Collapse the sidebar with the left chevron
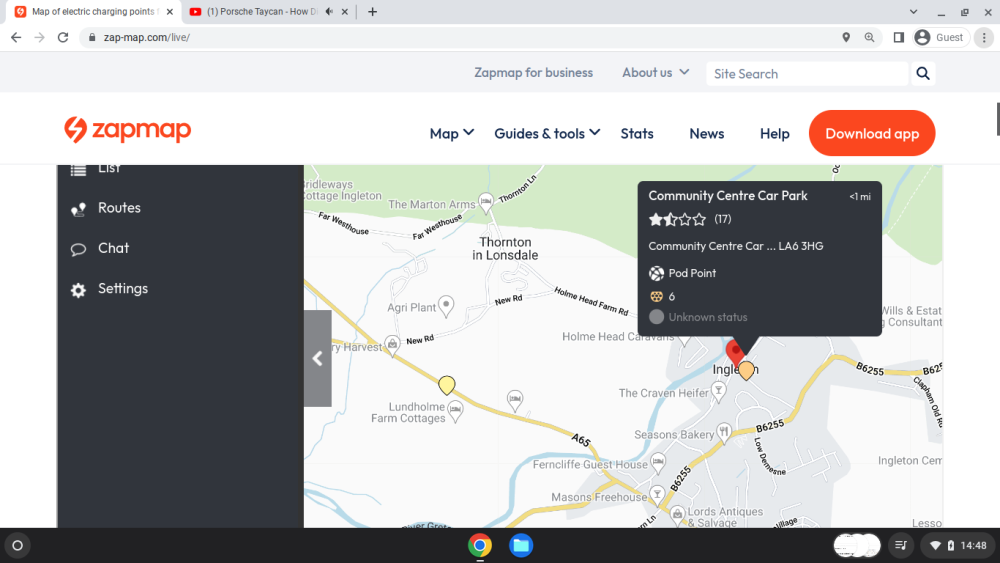The width and height of the screenshot is (1000, 563). 318,358
